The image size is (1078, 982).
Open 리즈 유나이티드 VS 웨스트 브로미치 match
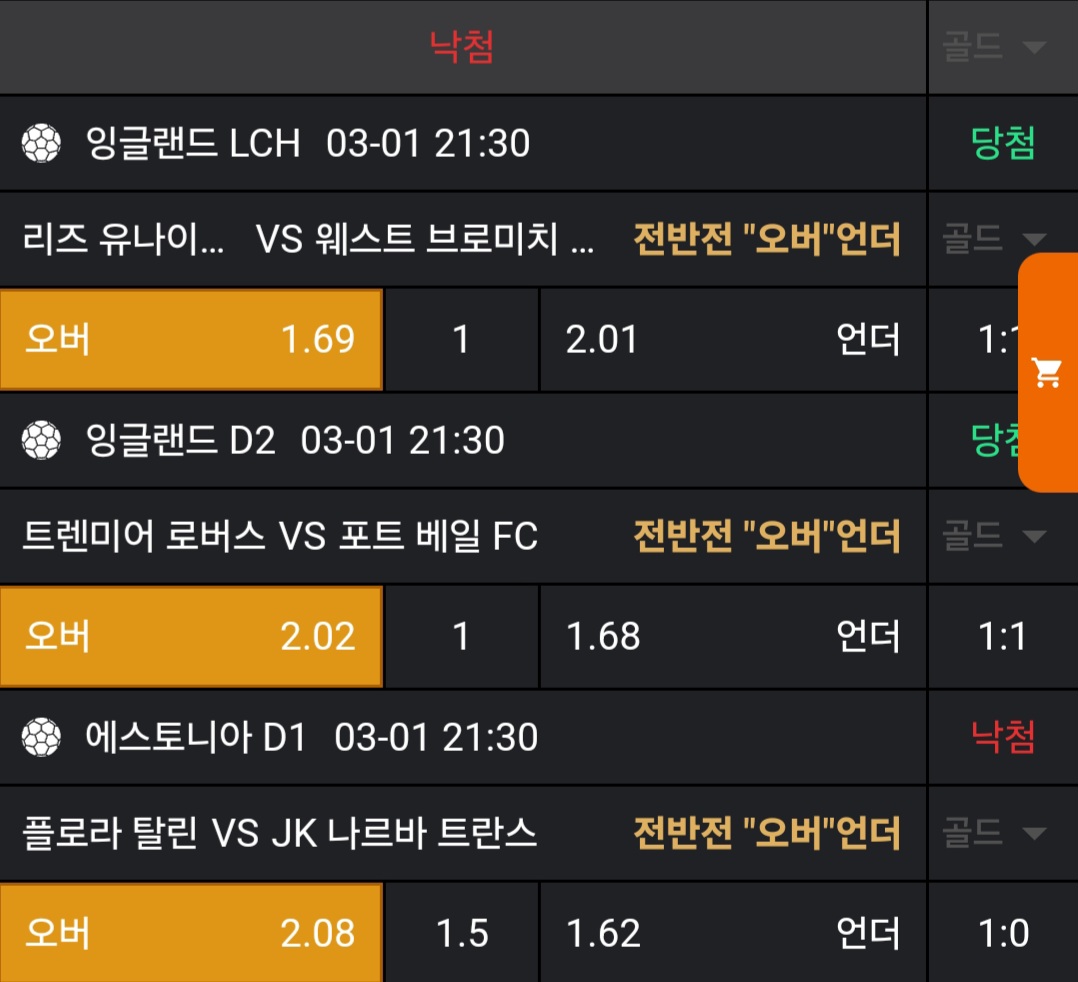[308, 239]
